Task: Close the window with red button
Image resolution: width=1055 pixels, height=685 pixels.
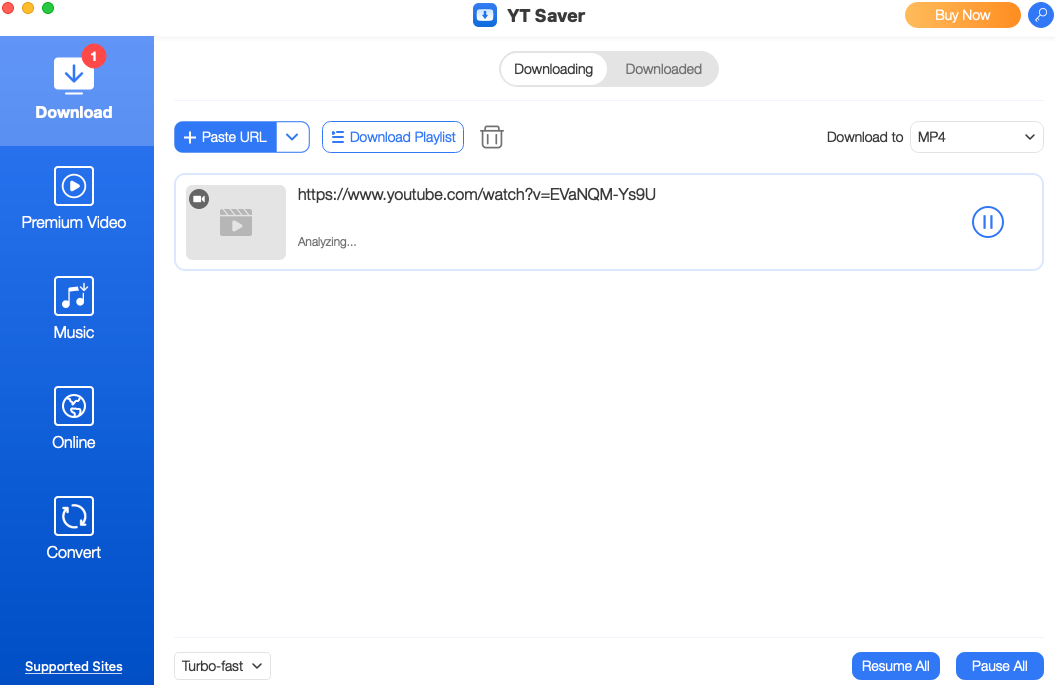Action: tap(8, 8)
